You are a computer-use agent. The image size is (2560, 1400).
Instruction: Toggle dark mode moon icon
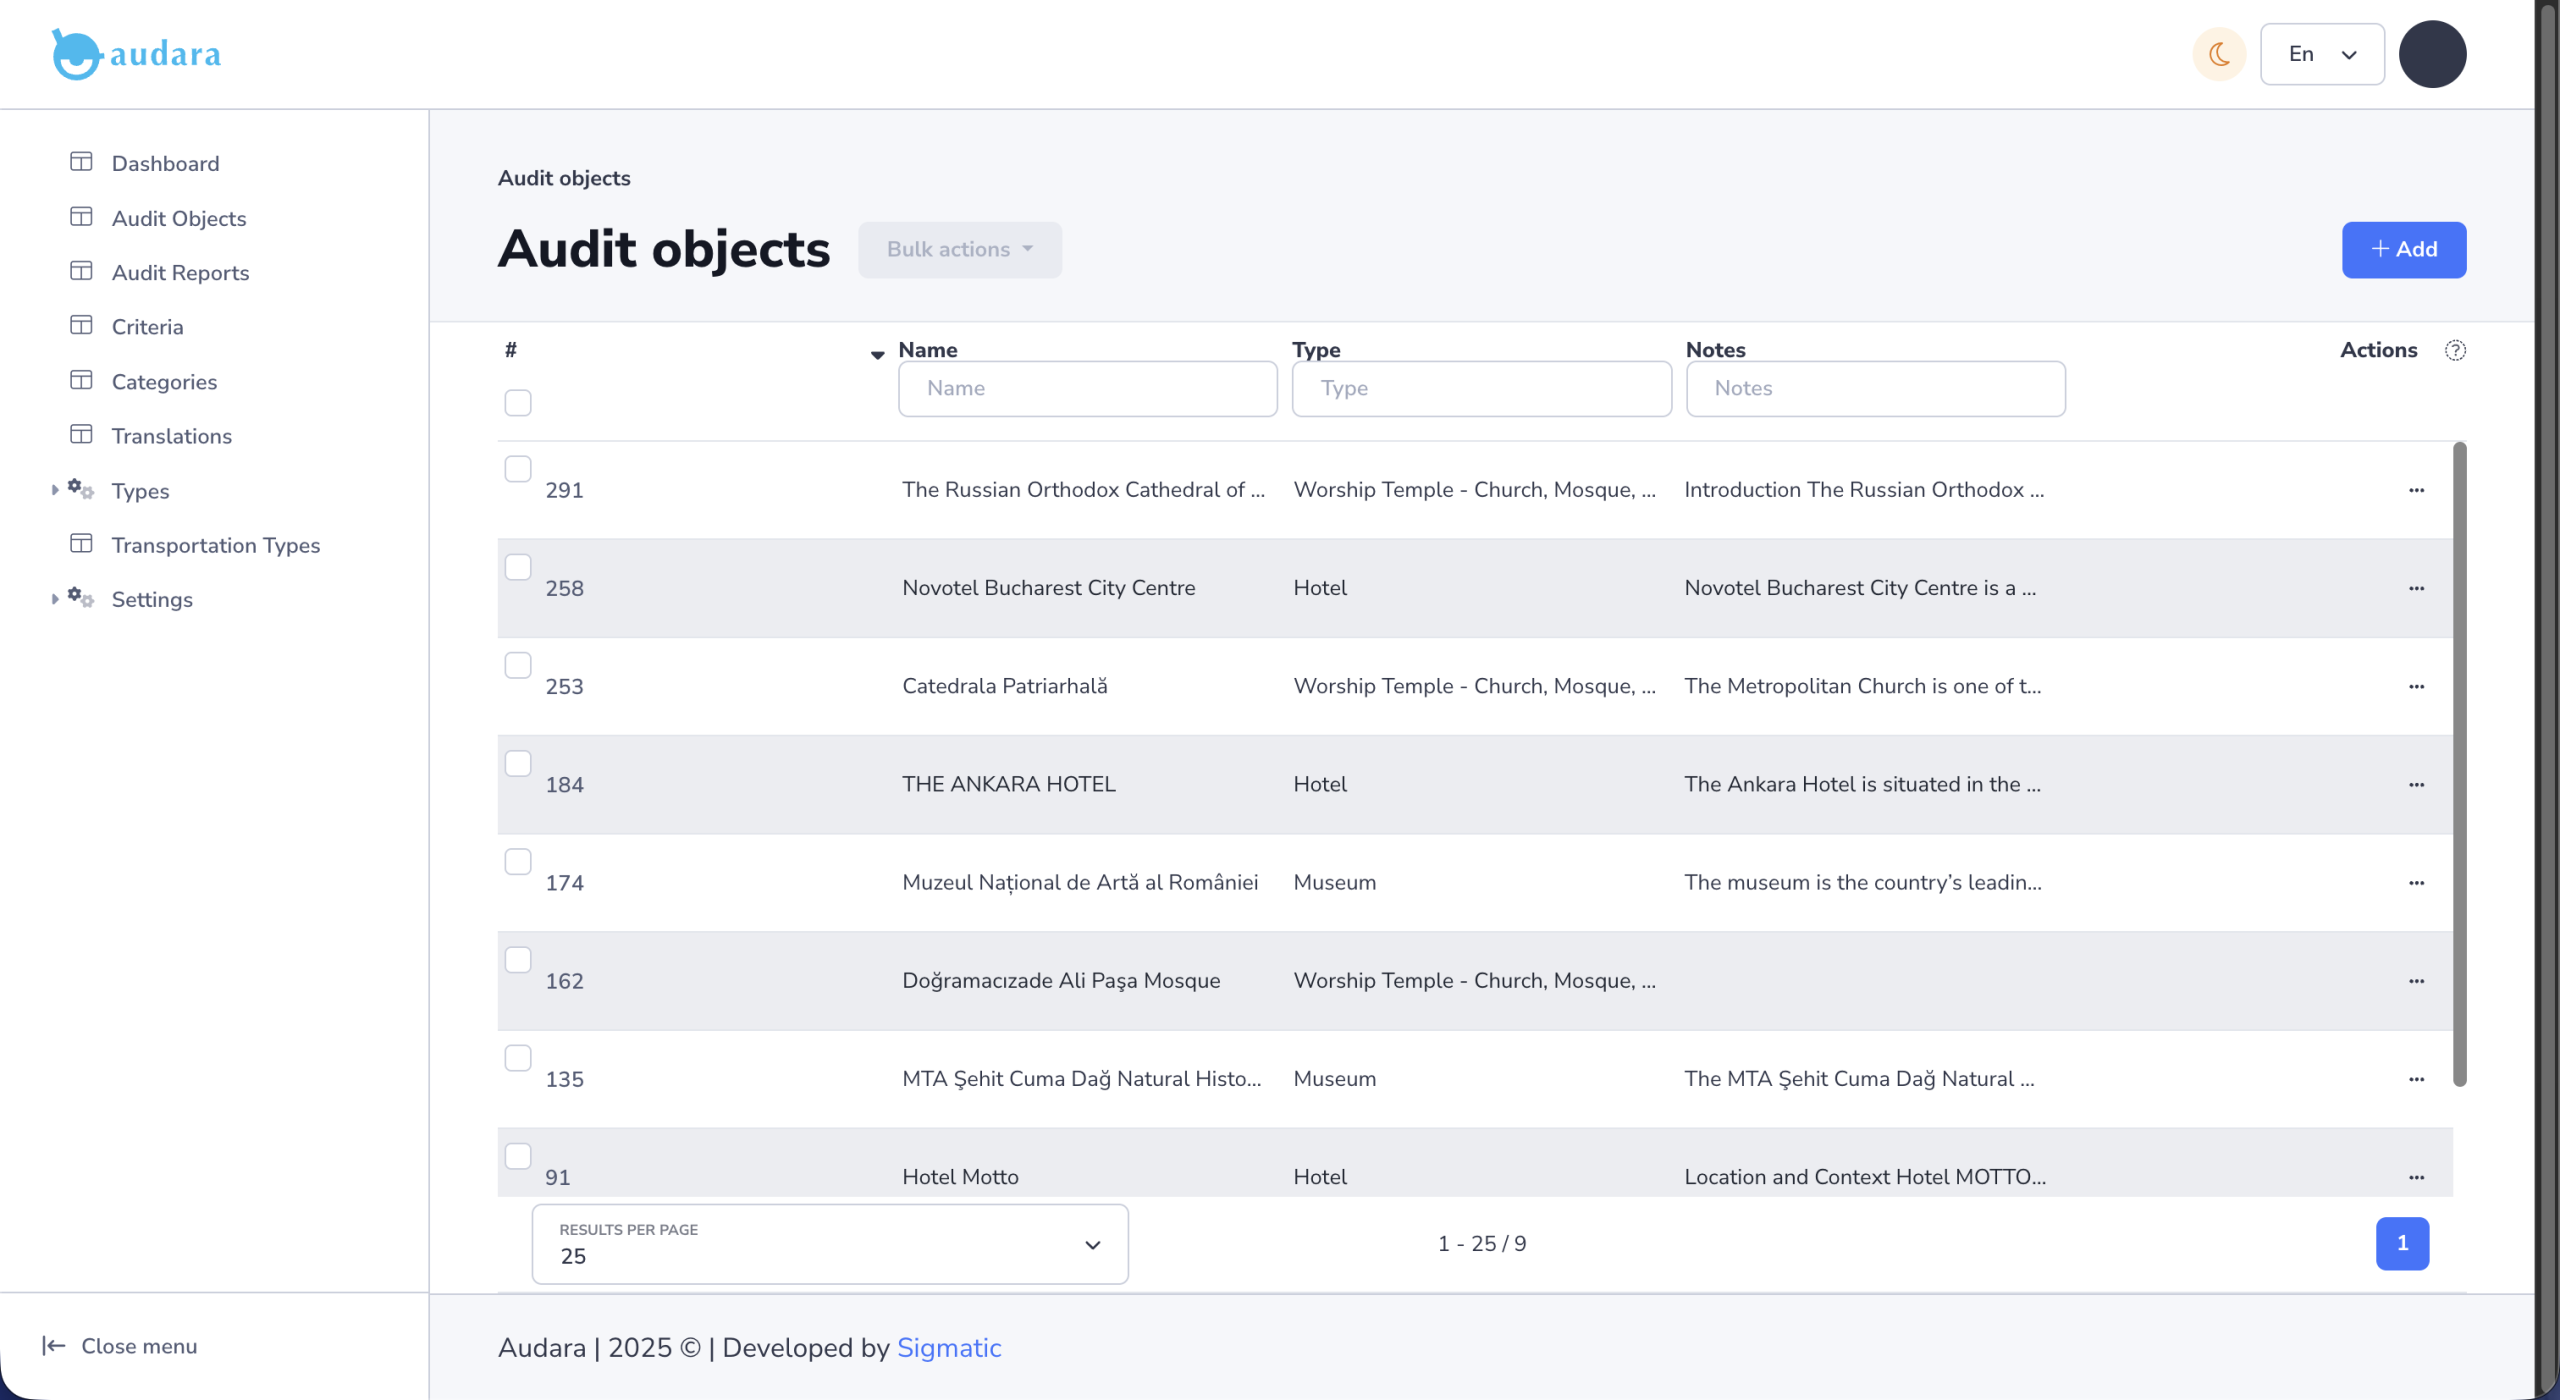pyautogui.click(x=2219, y=54)
